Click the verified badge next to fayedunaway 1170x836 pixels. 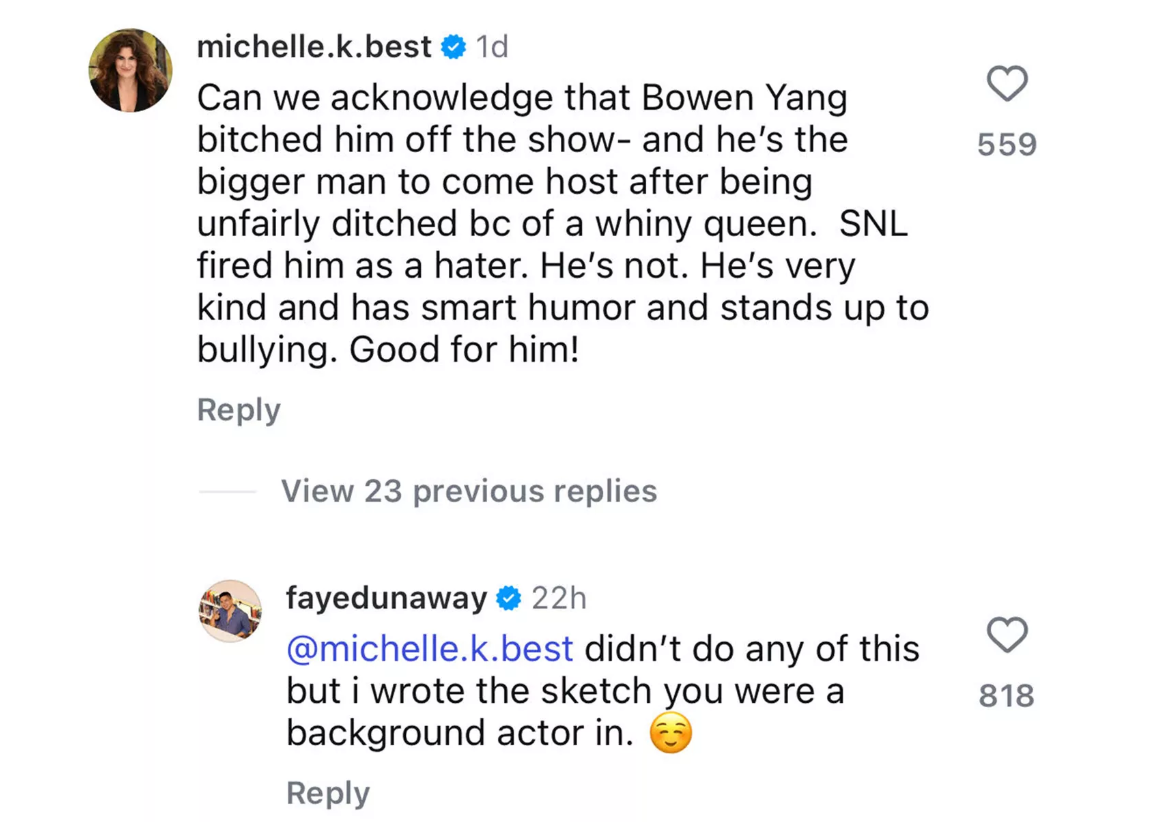click(509, 598)
